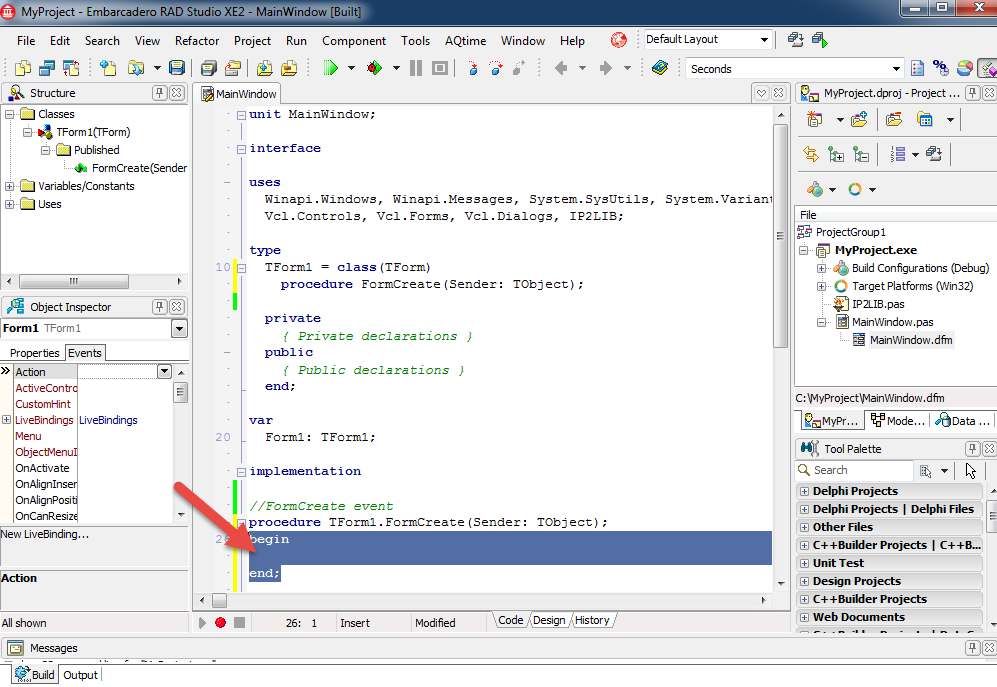Screen dimensions: 997x687
Task: Click the Save floppy disk icon
Action: click(177, 68)
